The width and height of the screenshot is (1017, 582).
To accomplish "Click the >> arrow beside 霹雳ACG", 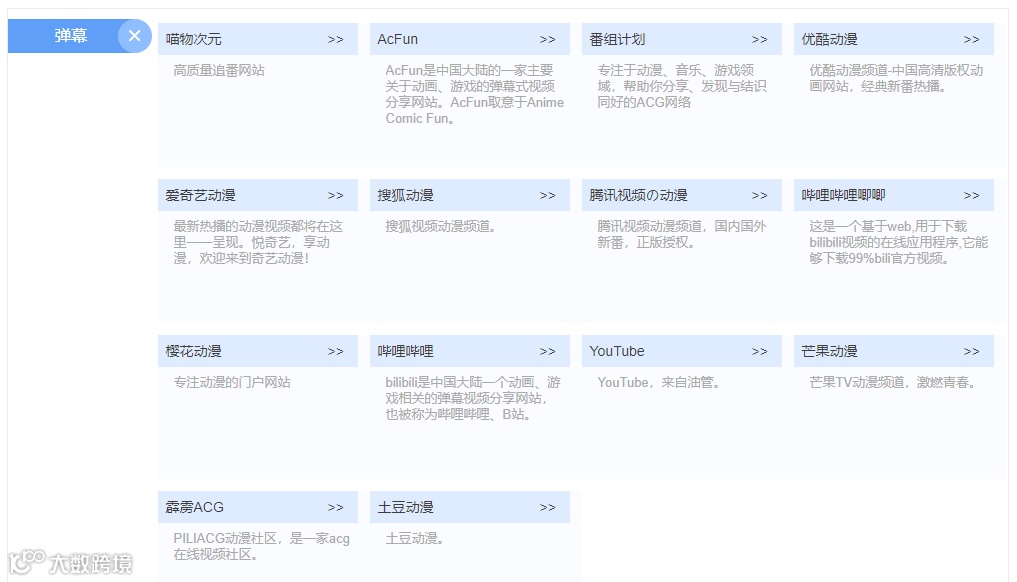I will [x=335, y=507].
